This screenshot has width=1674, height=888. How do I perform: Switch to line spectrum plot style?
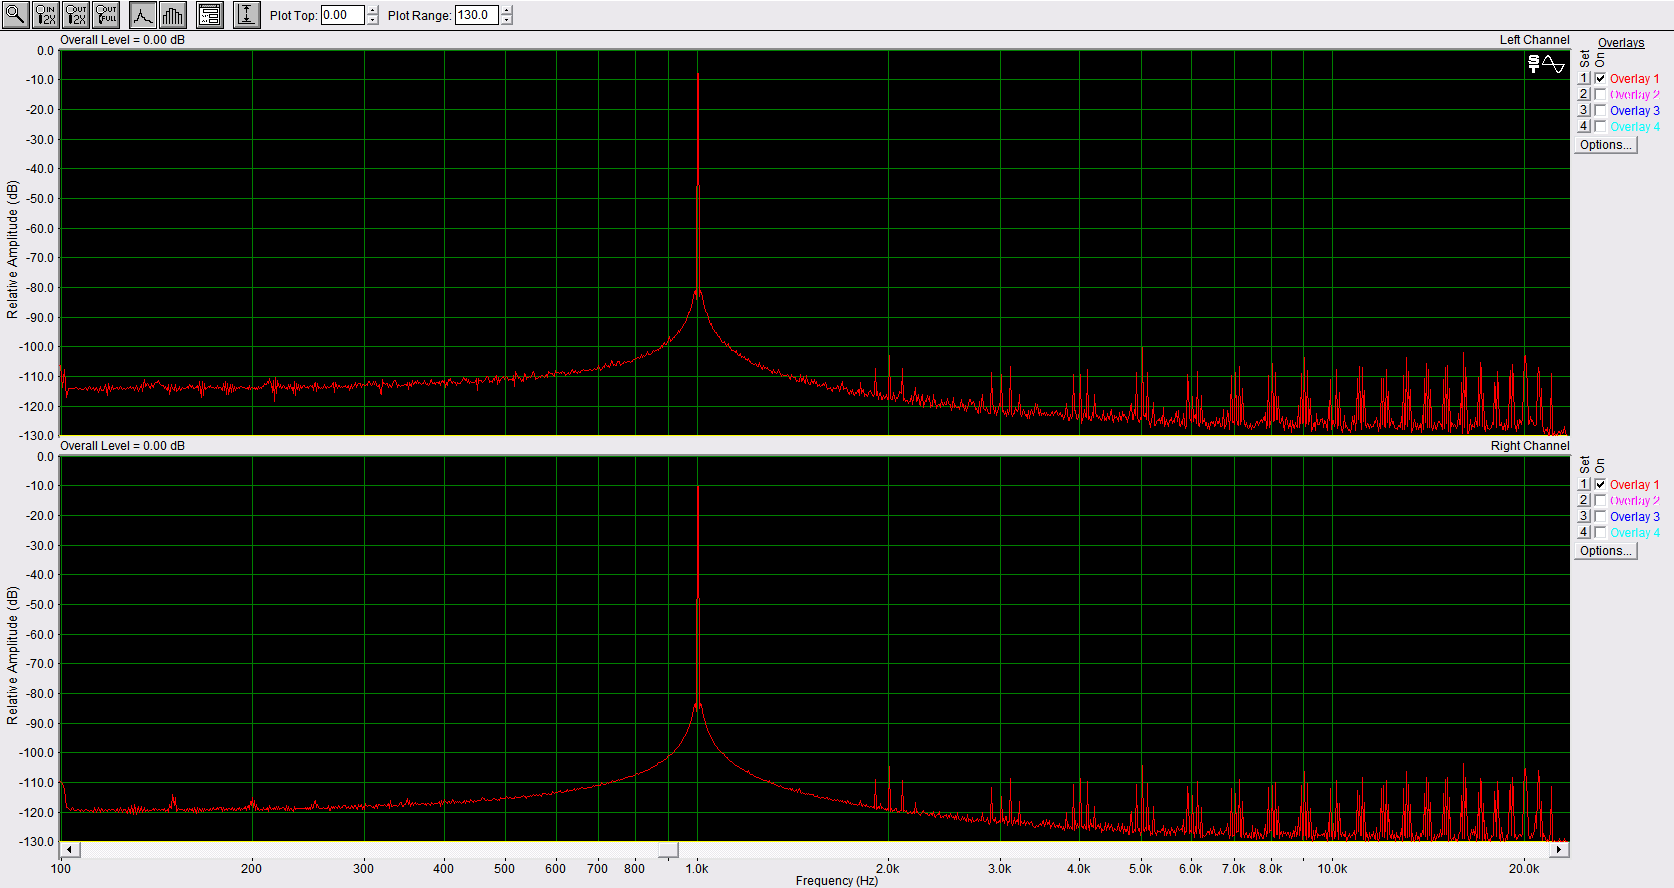(x=143, y=15)
